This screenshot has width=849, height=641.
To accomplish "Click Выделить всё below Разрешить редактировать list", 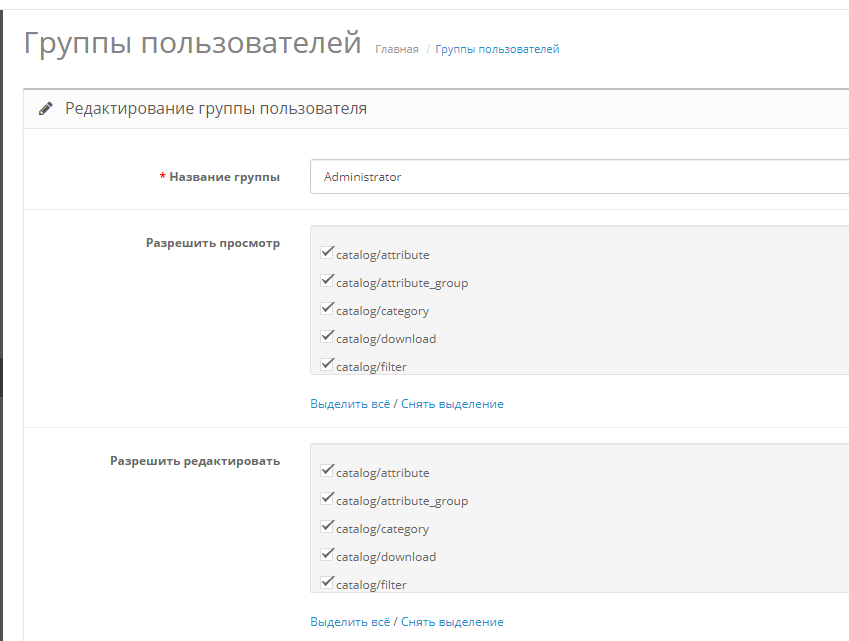I will pos(350,622).
